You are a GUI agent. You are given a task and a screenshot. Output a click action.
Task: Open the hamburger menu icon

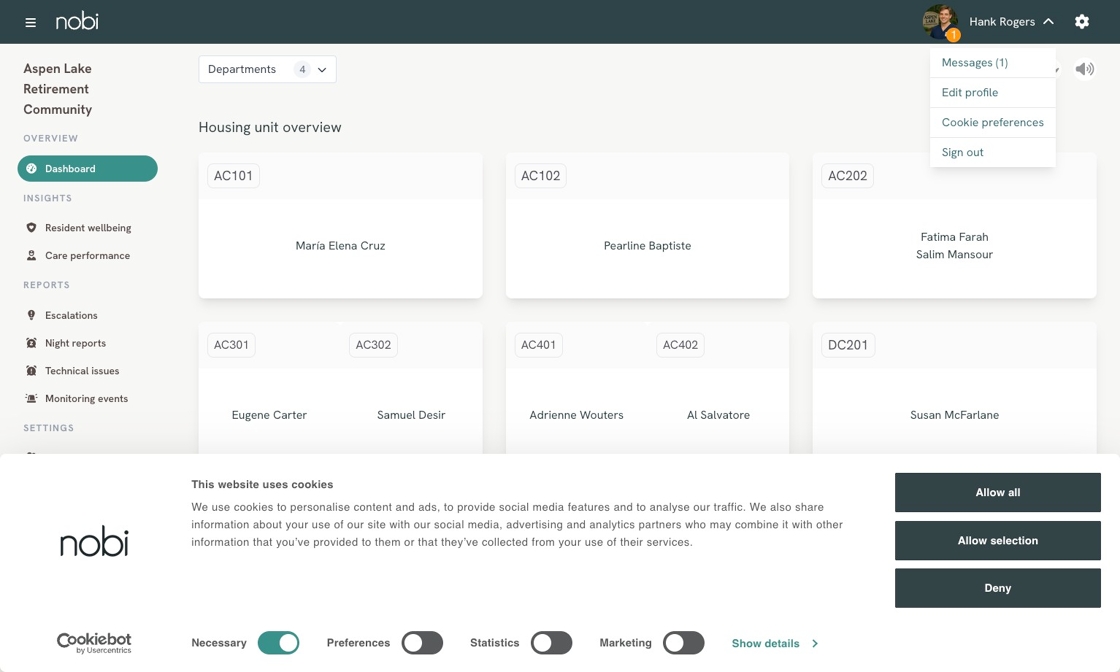click(30, 22)
